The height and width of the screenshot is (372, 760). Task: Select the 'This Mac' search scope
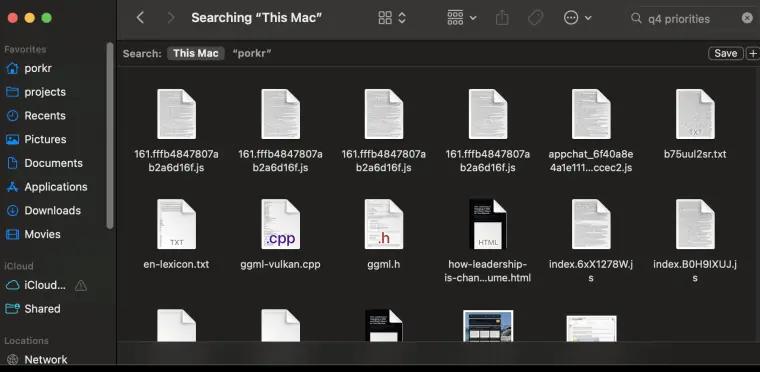pyautogui.click(x=196, y=53)
